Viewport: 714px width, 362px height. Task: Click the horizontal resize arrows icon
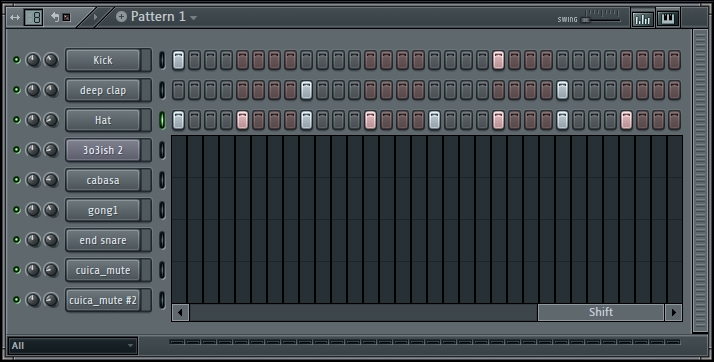(15, 18)
